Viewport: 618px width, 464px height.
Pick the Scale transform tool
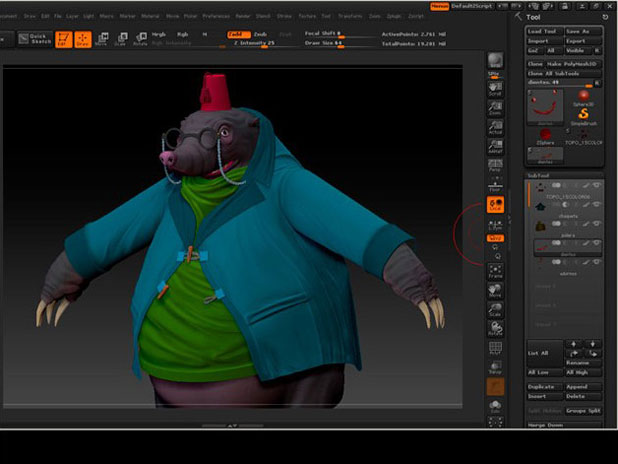tap(120, 39)
